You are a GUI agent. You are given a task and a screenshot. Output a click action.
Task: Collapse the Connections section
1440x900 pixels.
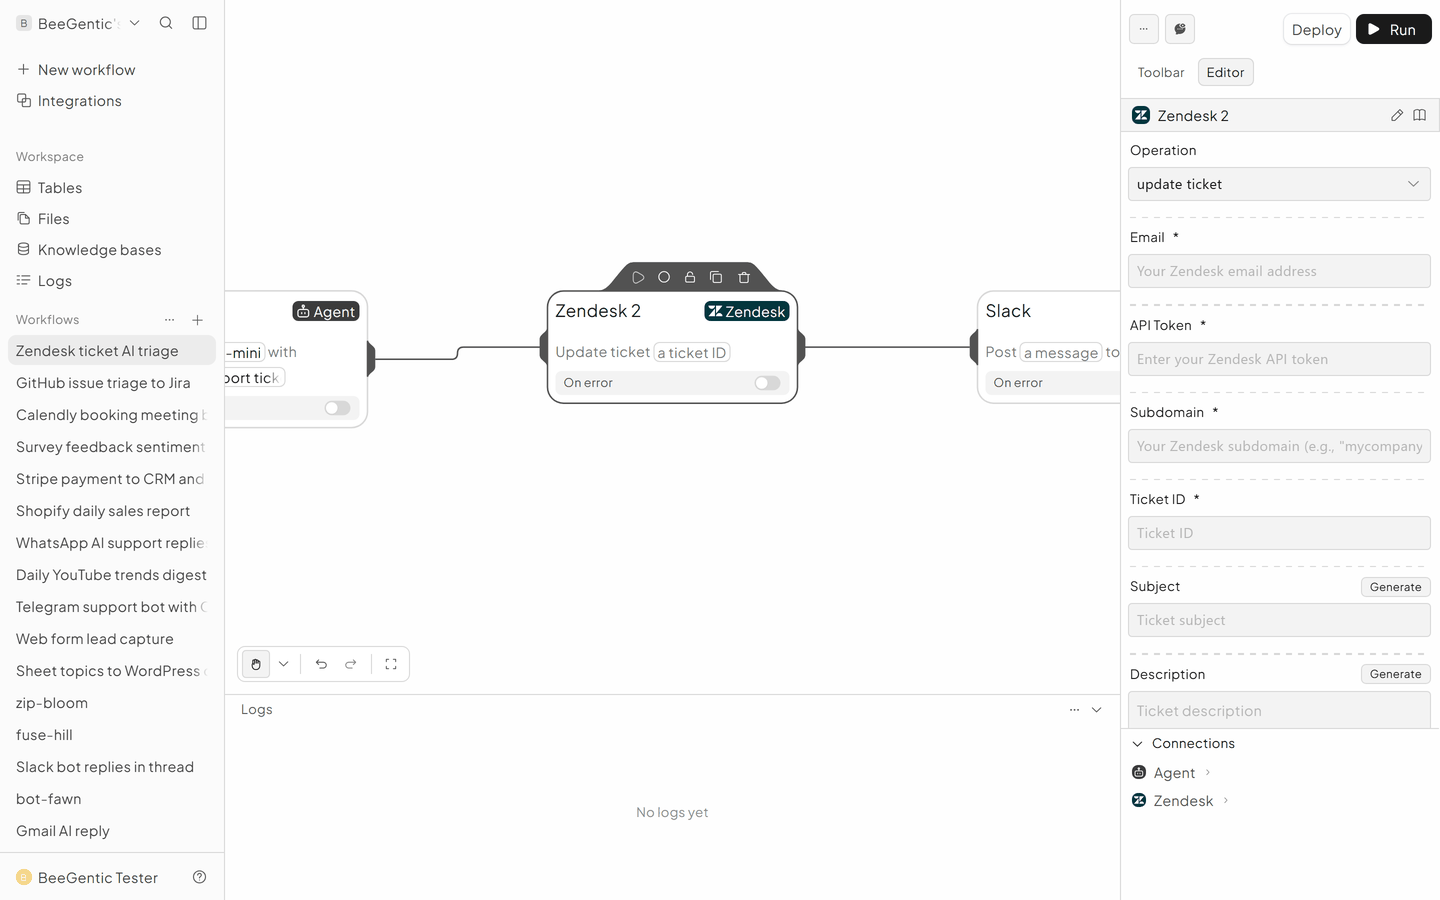[1138, 744]
